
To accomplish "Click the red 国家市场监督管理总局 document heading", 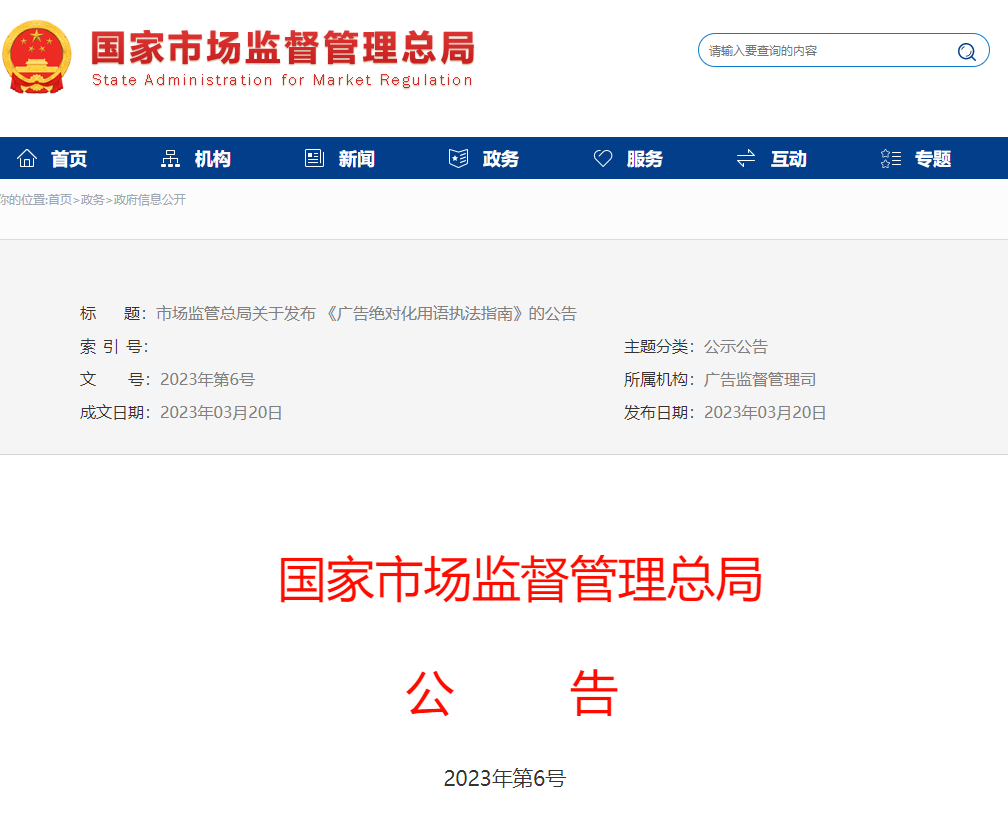I will (x=521, y=580).
